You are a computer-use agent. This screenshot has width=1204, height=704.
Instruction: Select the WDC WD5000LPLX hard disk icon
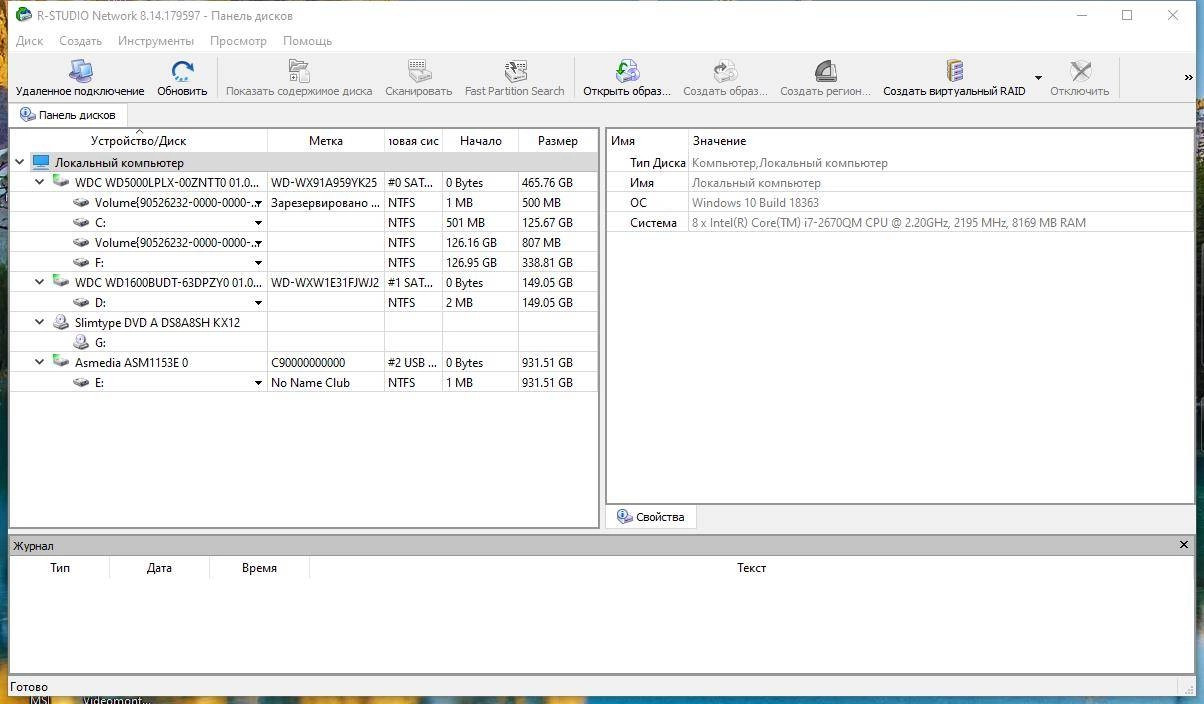tap(61, 182)
